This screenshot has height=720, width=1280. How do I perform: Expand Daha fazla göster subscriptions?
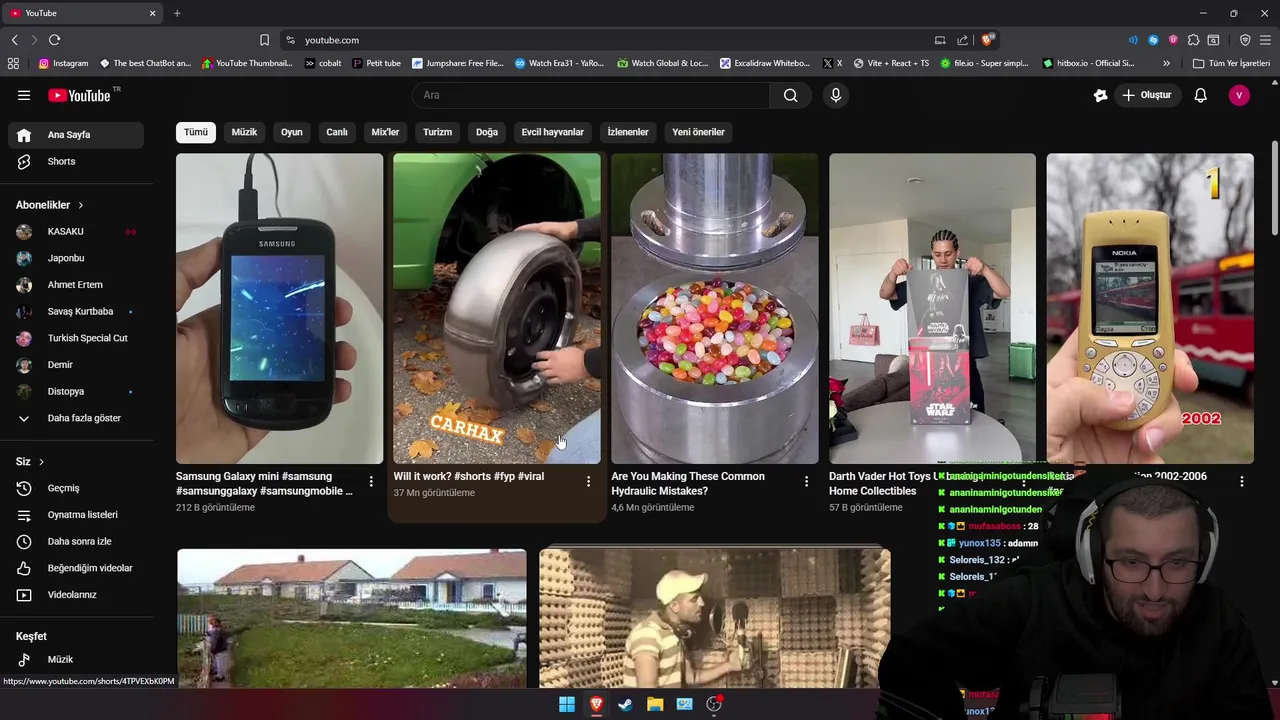coord(76,418)
